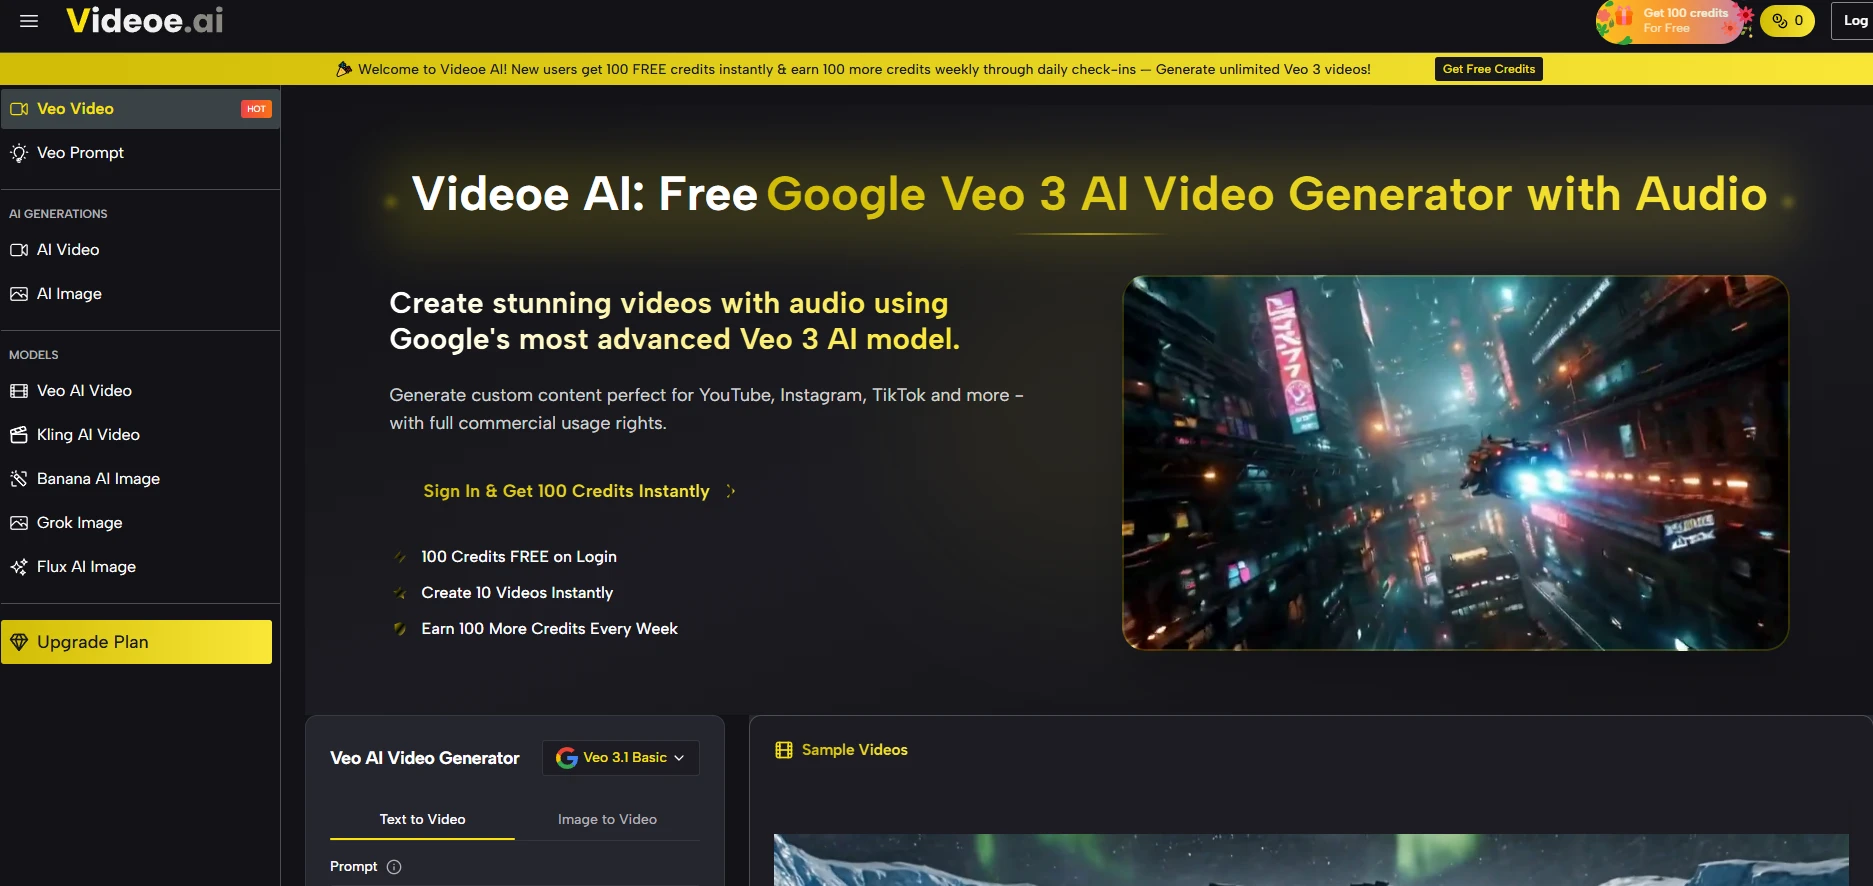Play the cyberpunk city preview video
1873x886 pixels.
pyautogui.click(x=1455, y=463)
